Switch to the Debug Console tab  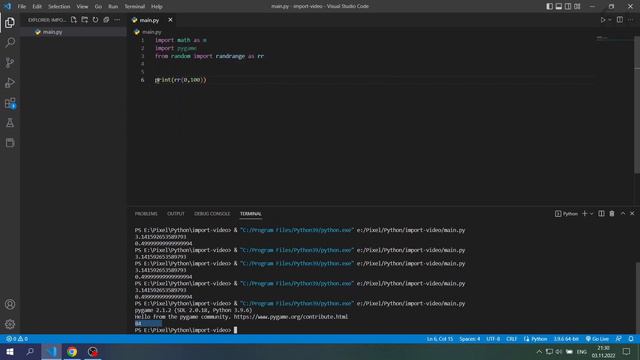[212, 213]
